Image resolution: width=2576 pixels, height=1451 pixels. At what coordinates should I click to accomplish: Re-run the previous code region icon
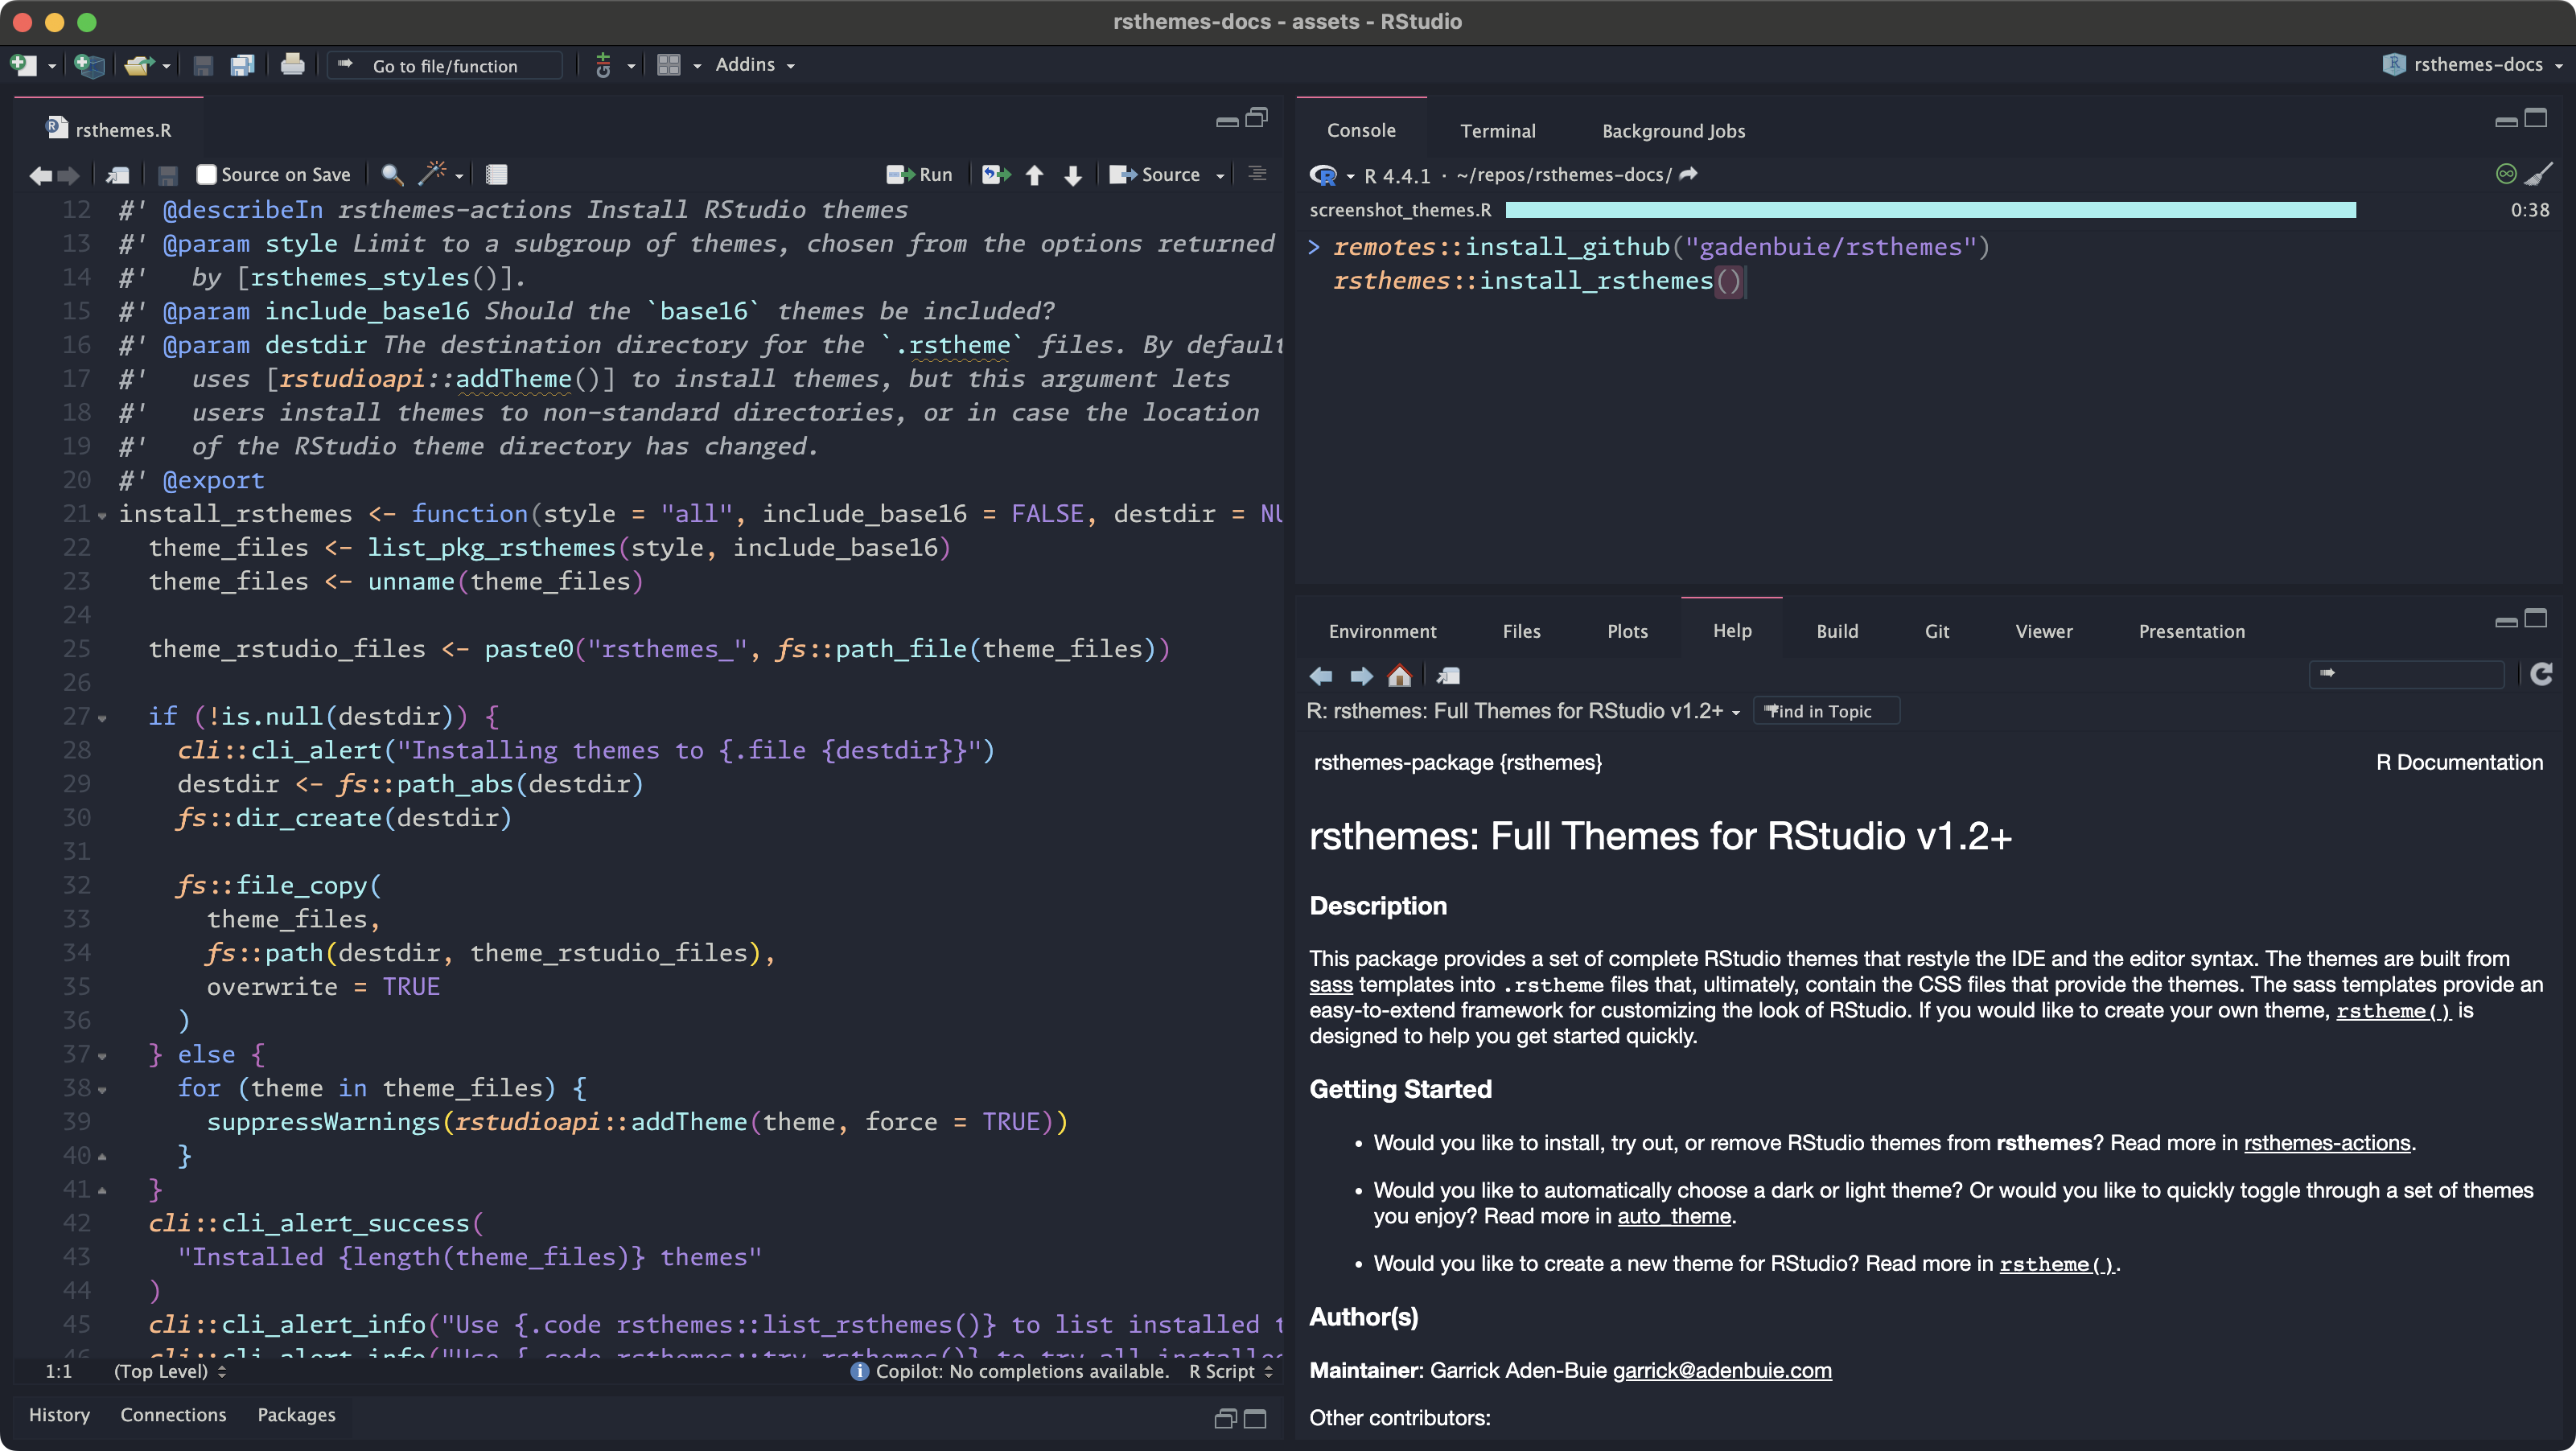(995, 175)
